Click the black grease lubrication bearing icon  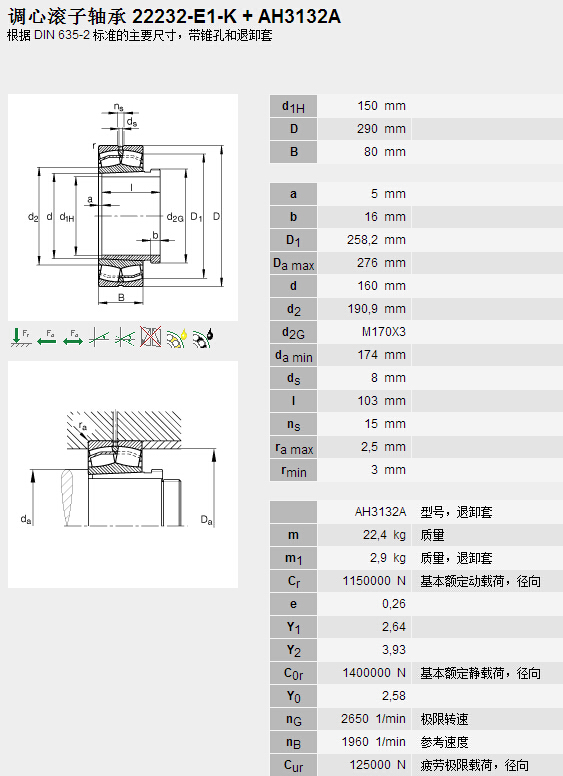(203, 338)
